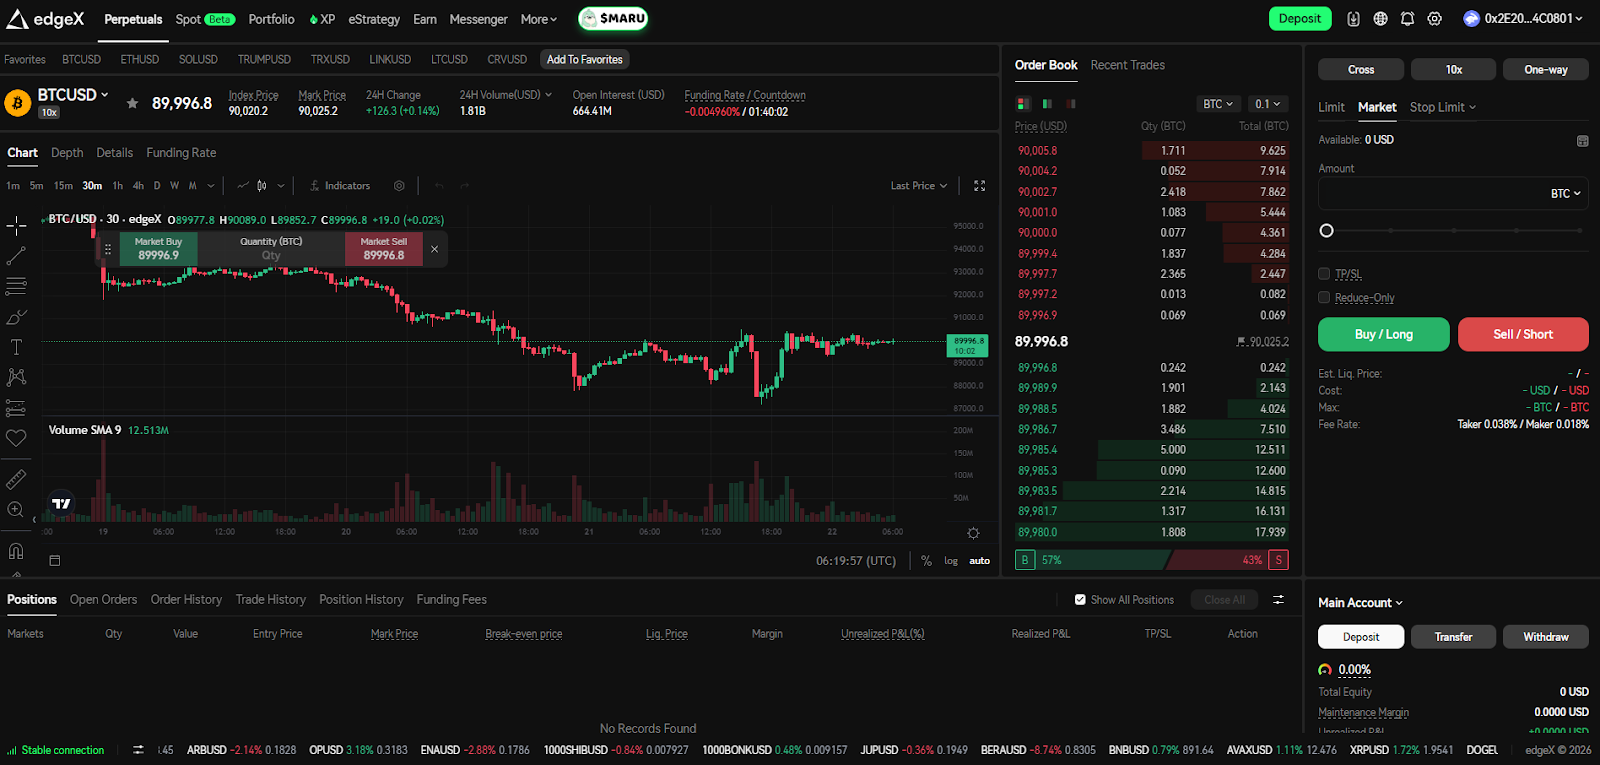1600x765 pixels.
Task: Select the text annotation tool
Action: pyautogui.click(x=16, y=347)
